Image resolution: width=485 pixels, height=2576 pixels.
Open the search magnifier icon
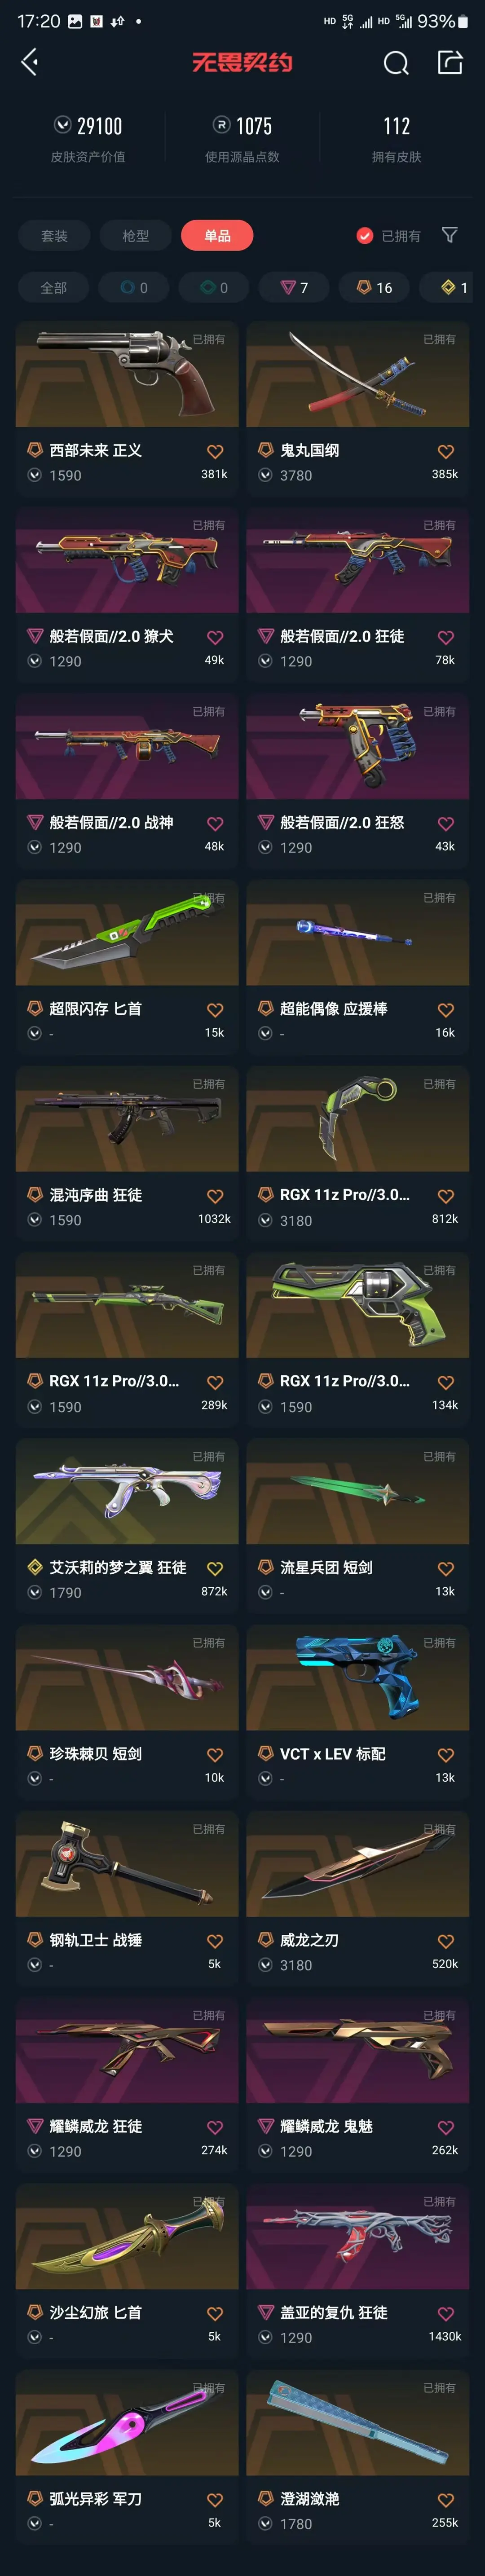pos(396,63)
